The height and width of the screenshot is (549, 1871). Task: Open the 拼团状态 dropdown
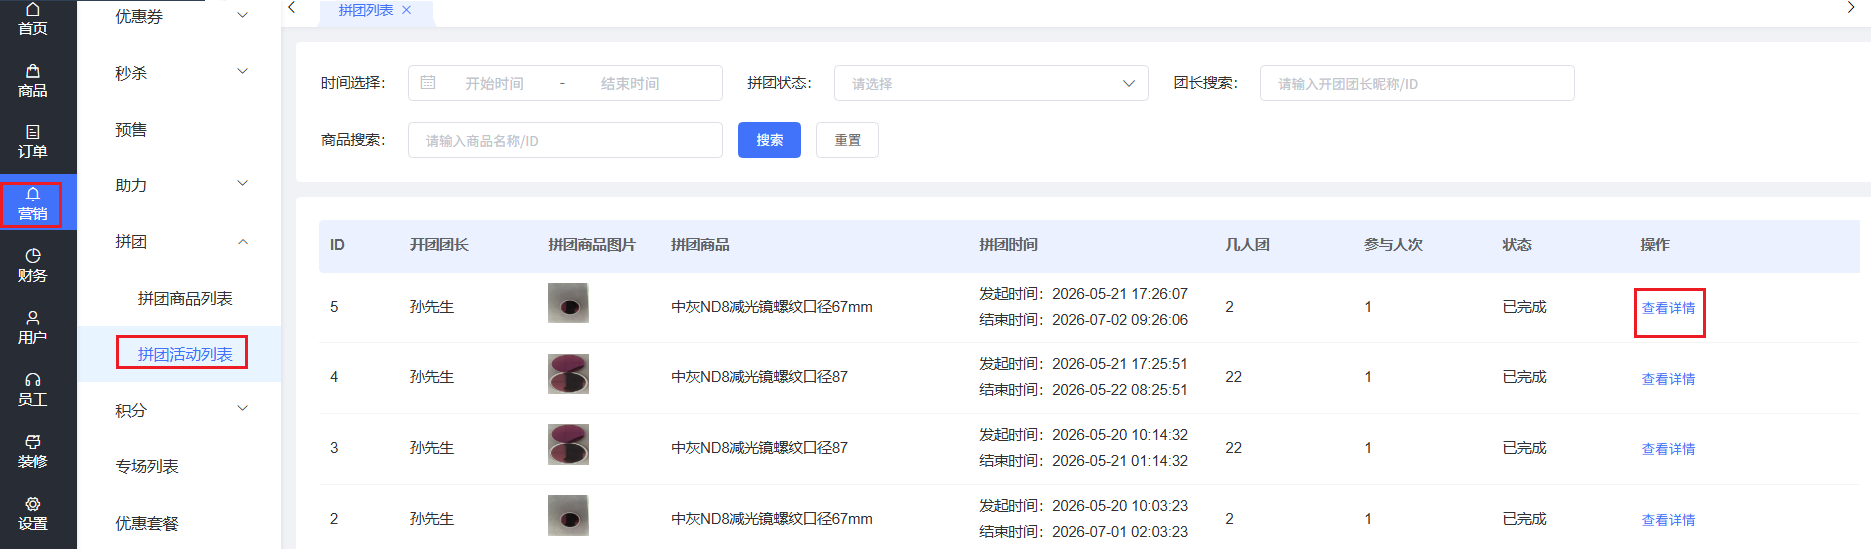click(x=991, y=83)
